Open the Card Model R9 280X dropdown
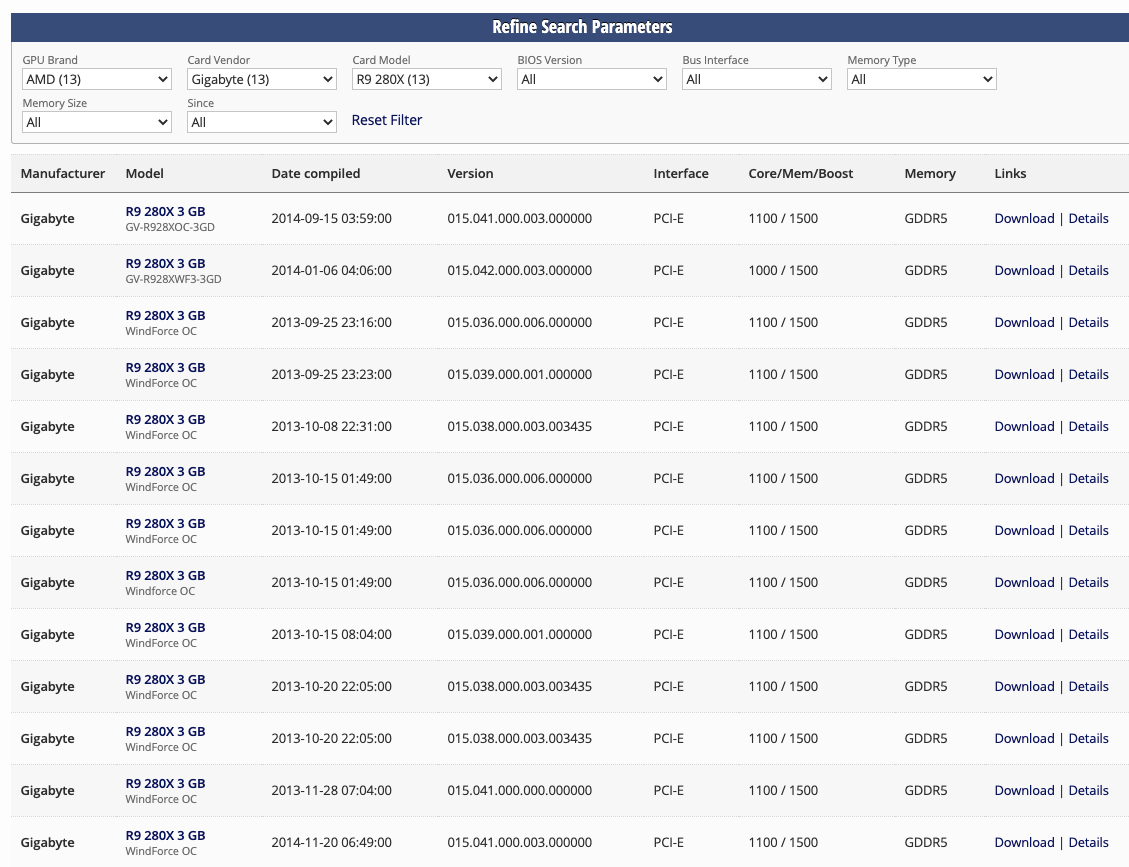The image size is (1129, 867). [426, 79]
